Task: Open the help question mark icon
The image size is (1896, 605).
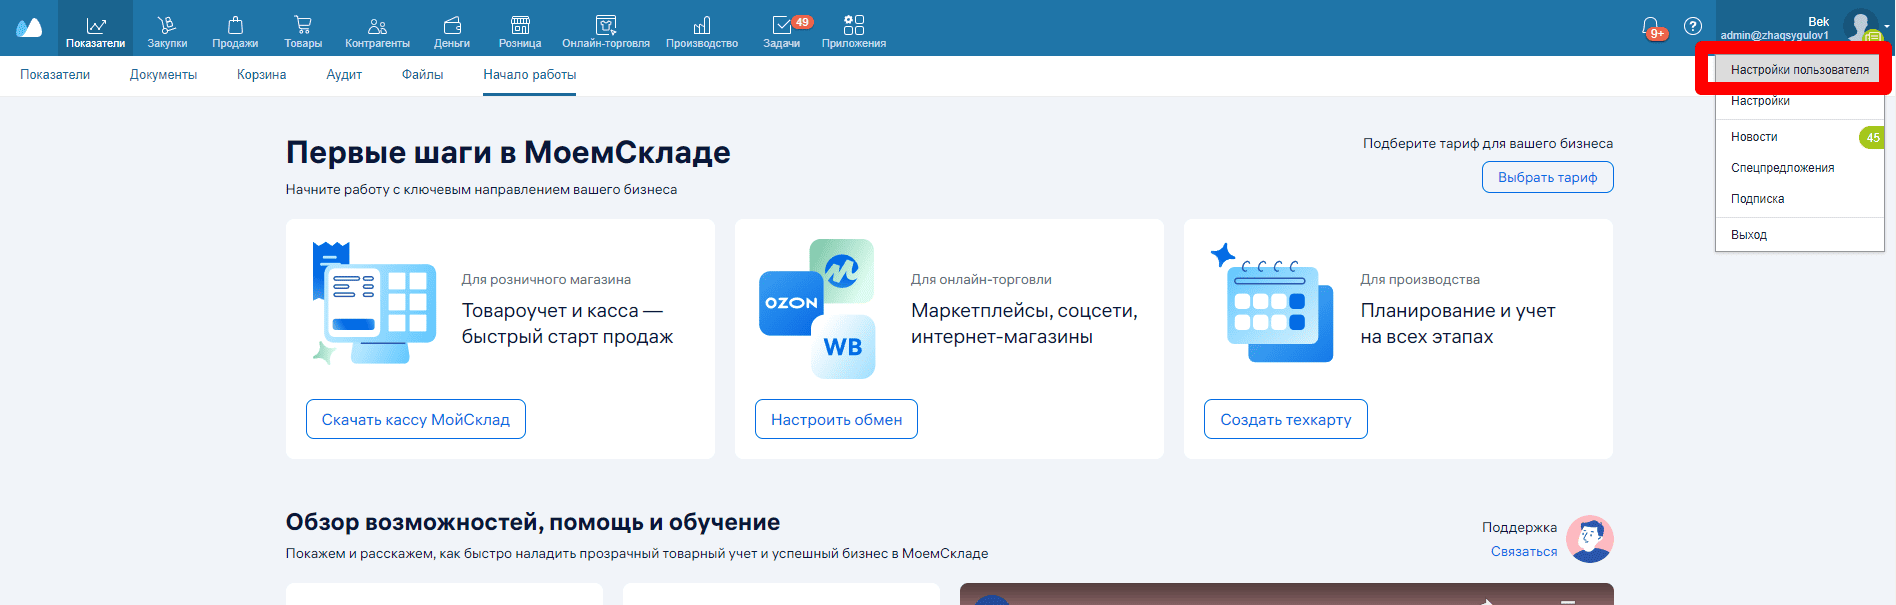Action: click(1693, 26)
